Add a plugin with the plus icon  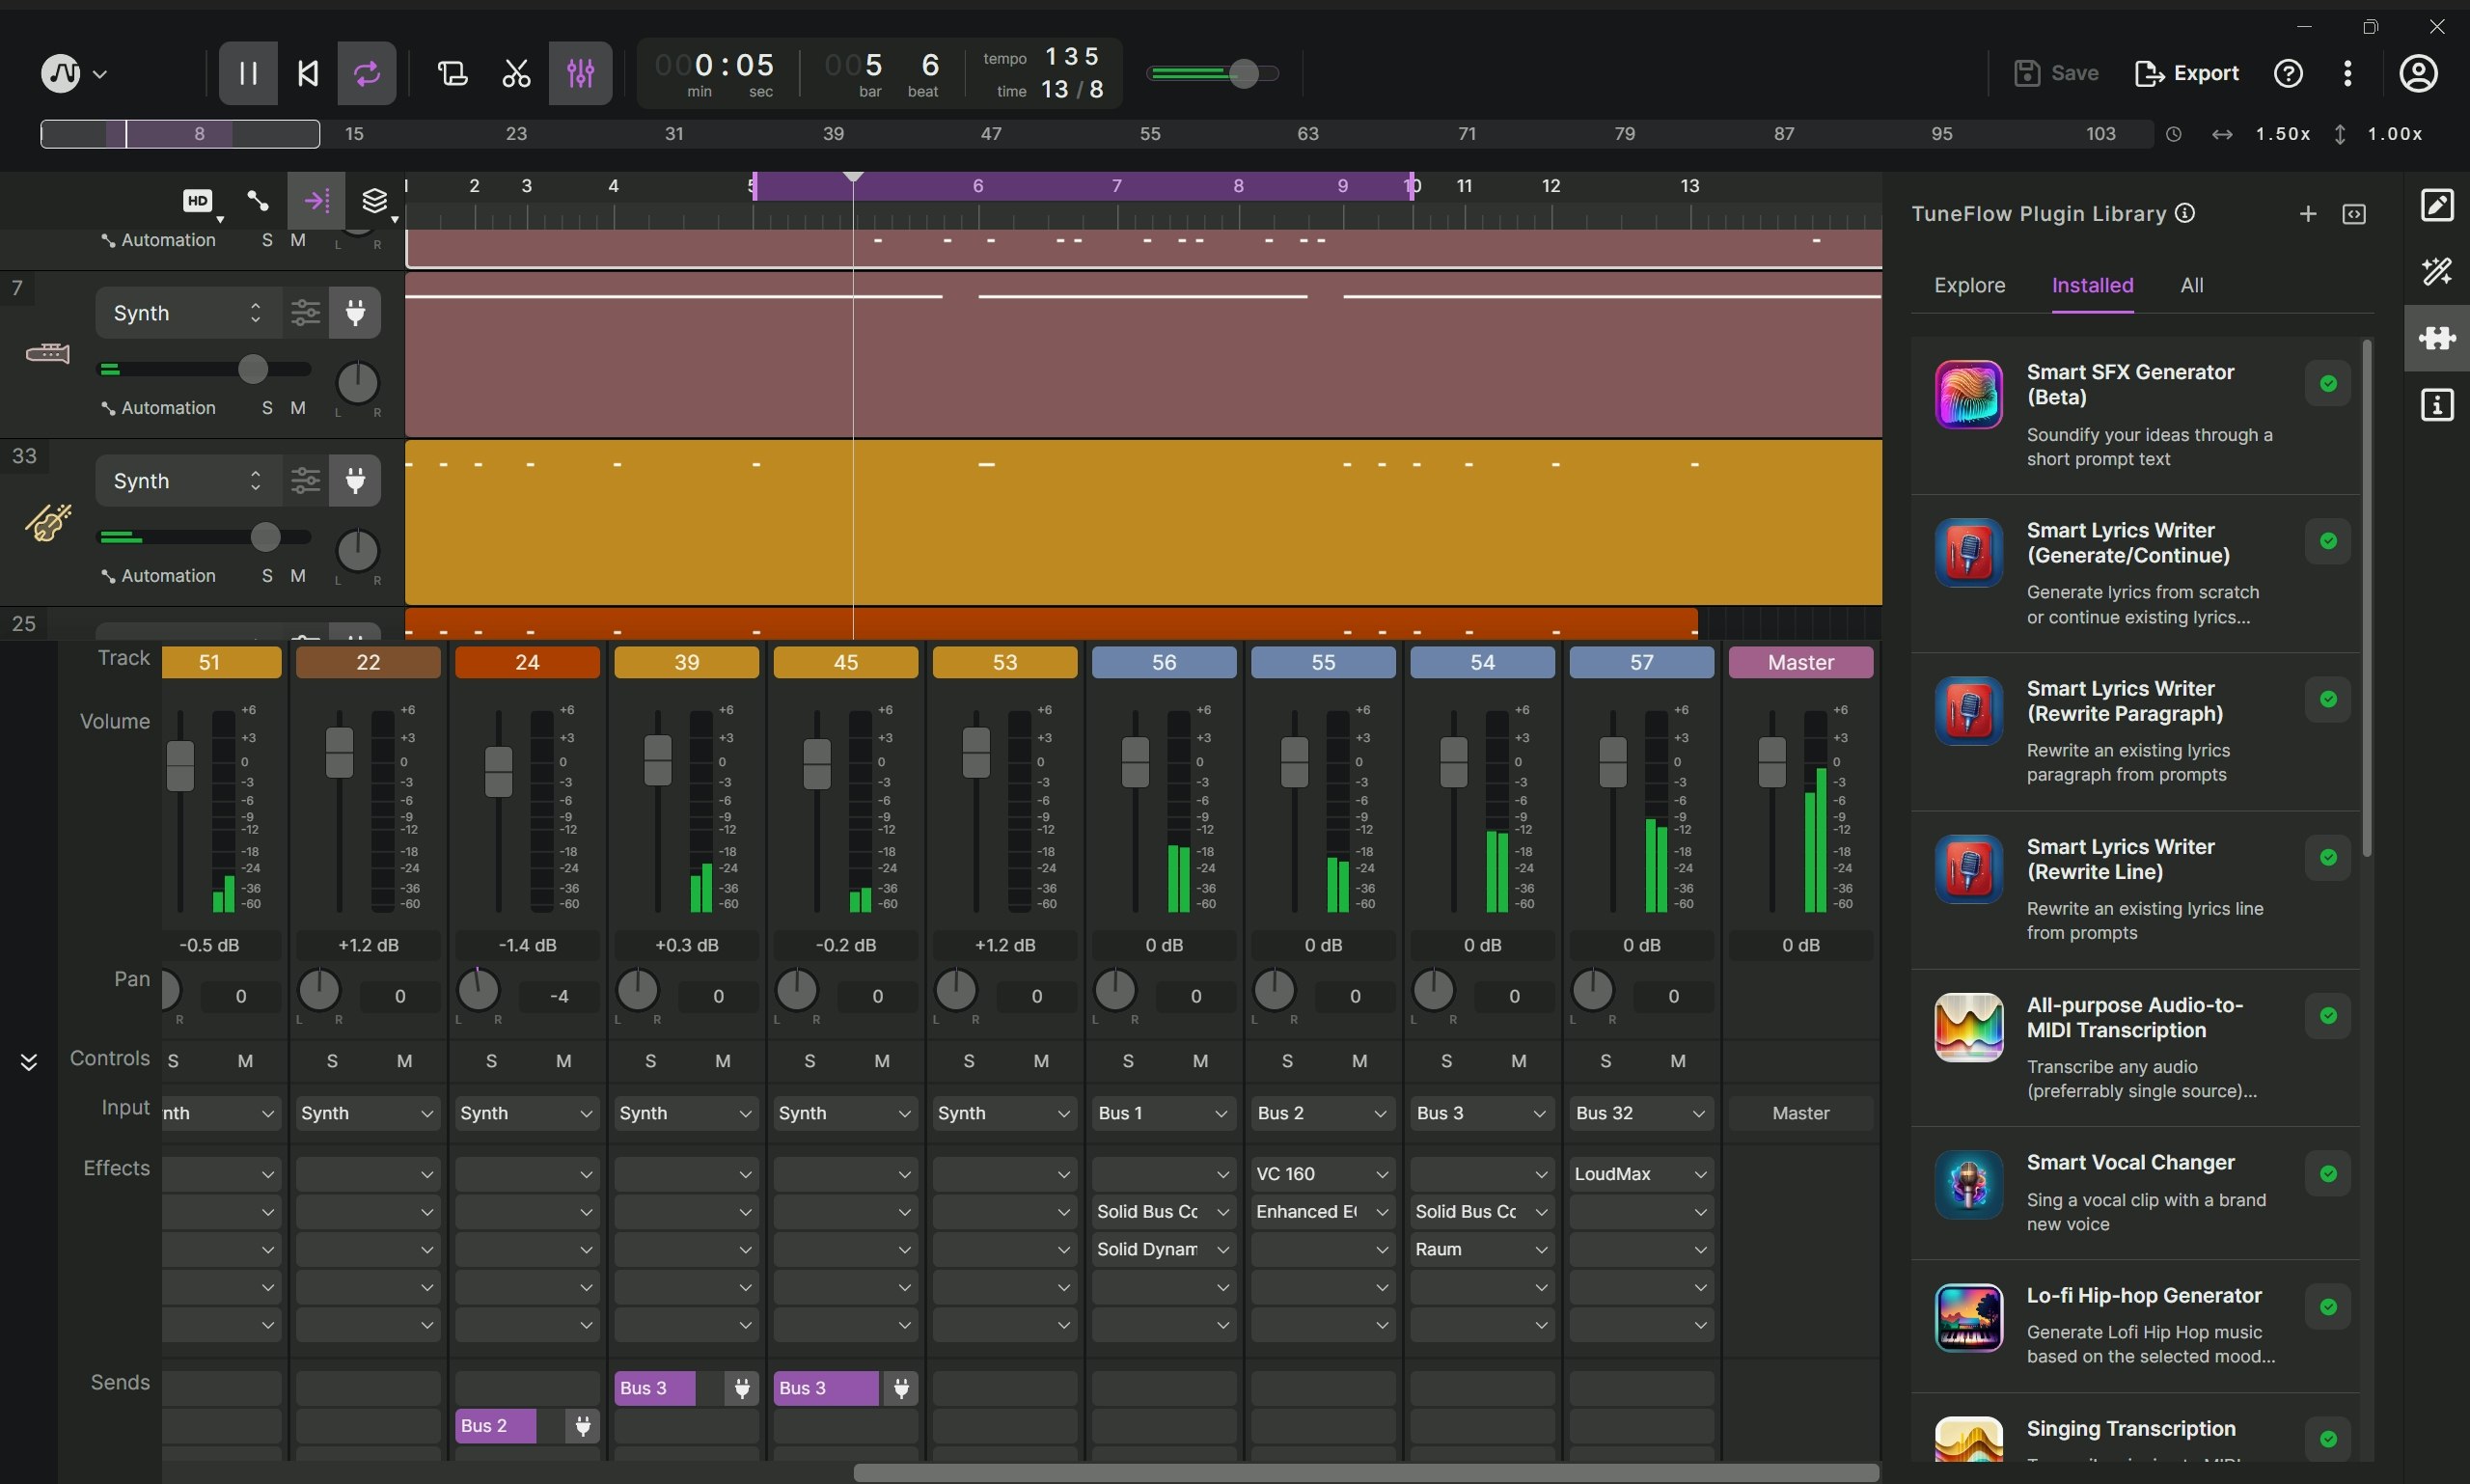[x=2308, y=213]
